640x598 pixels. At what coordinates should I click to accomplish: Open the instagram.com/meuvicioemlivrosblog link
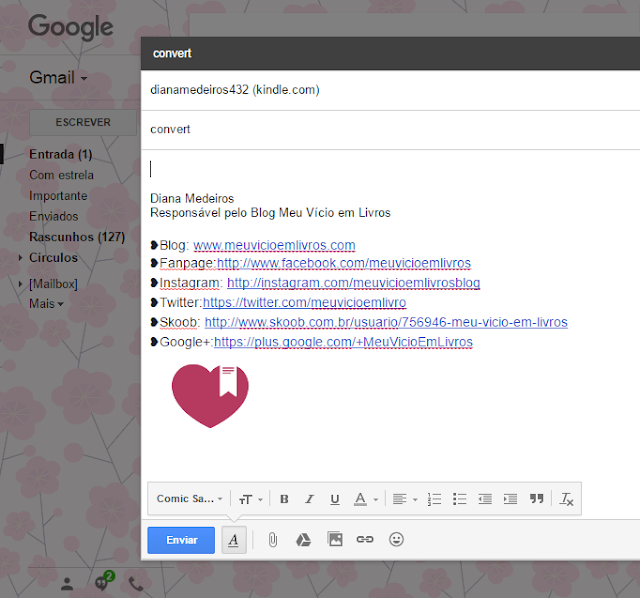point(353,283)
